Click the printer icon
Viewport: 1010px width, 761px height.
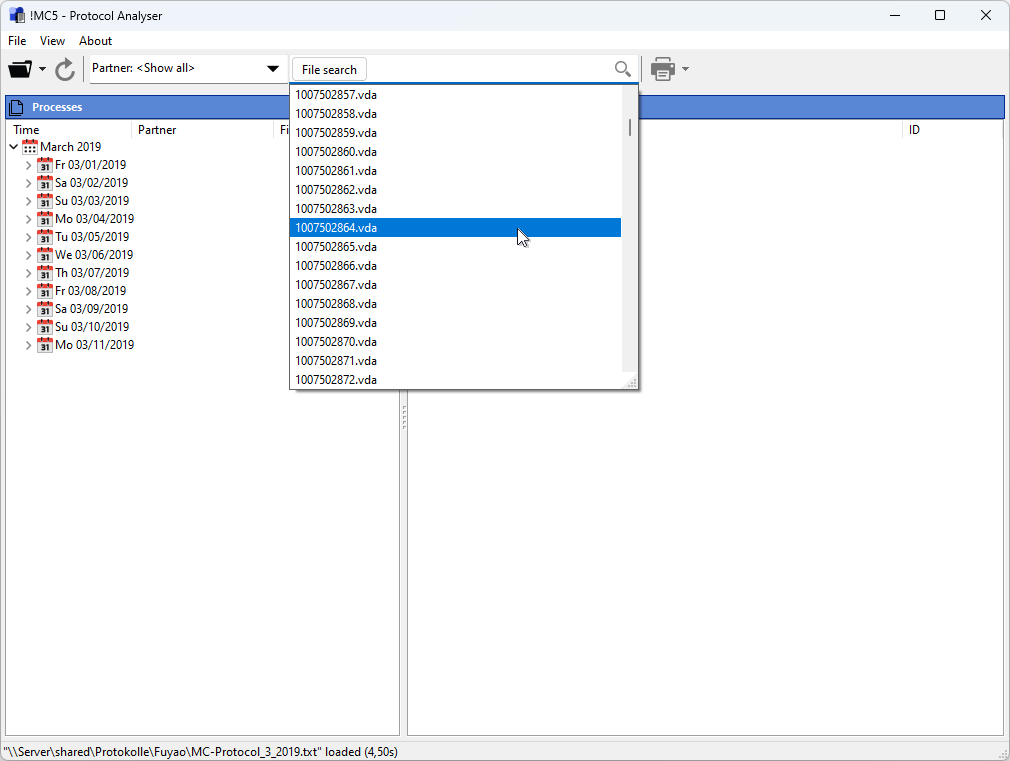[663, 69]
